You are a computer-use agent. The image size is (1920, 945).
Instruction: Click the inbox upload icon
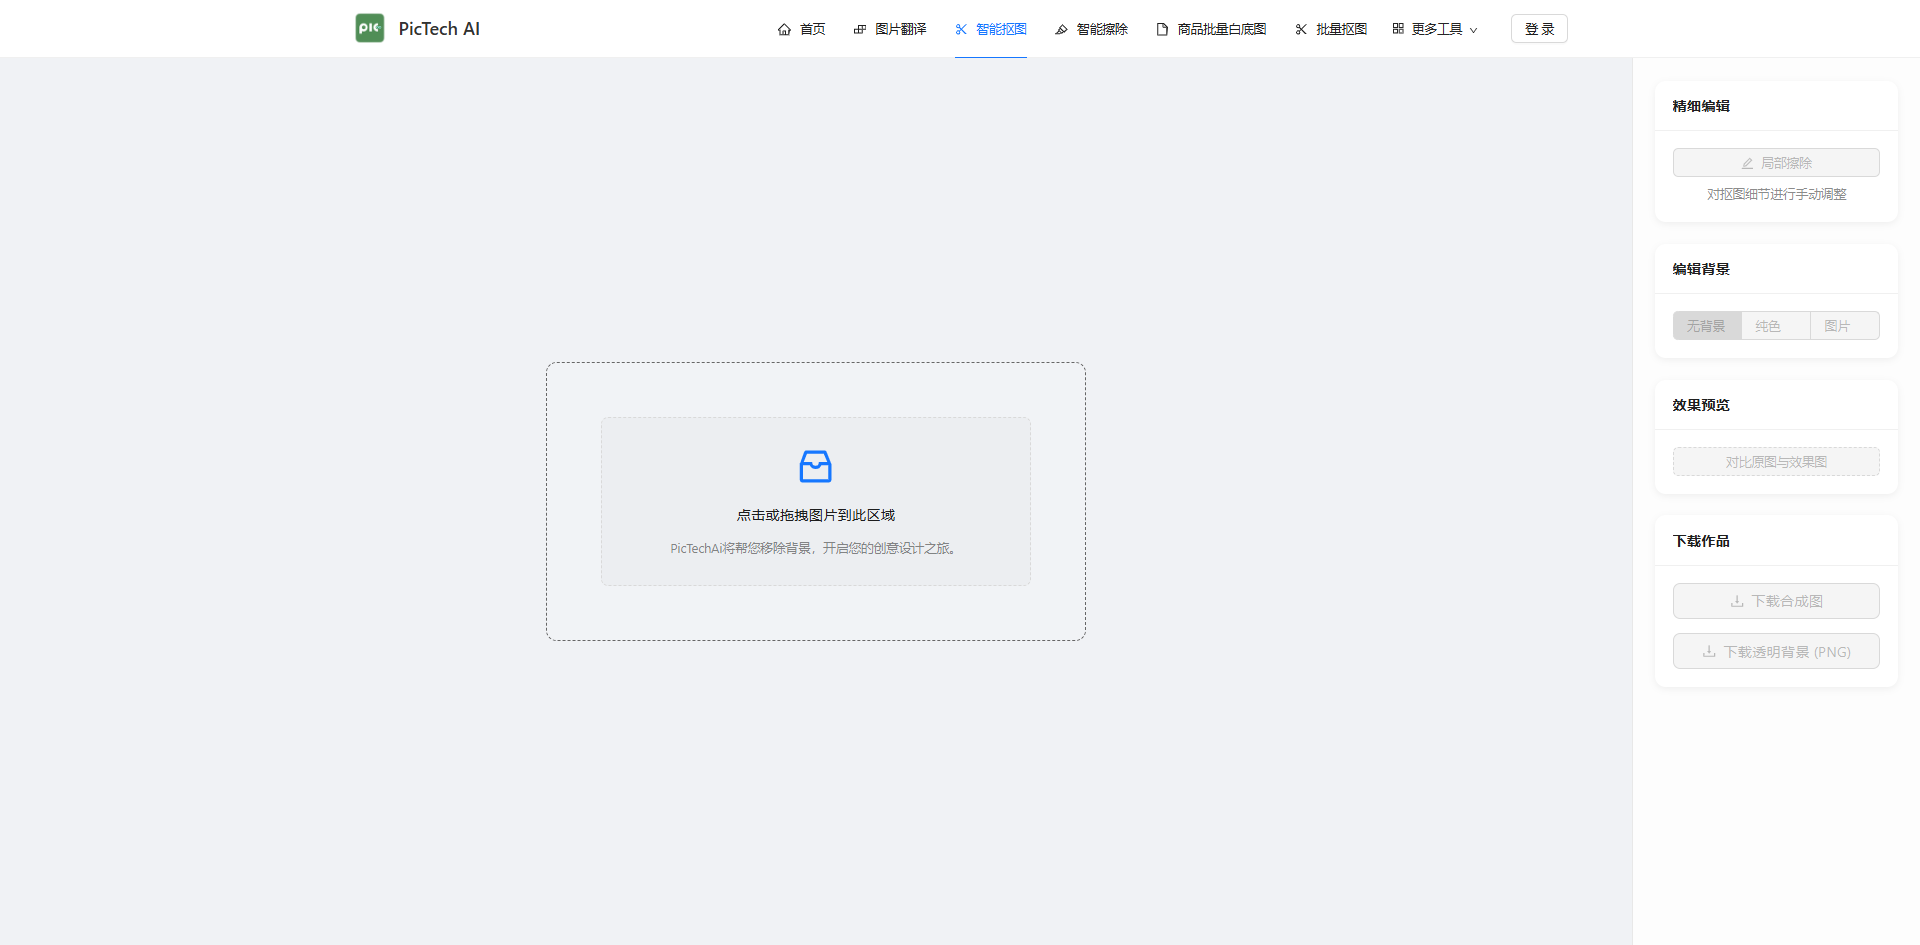coord(815,466)
